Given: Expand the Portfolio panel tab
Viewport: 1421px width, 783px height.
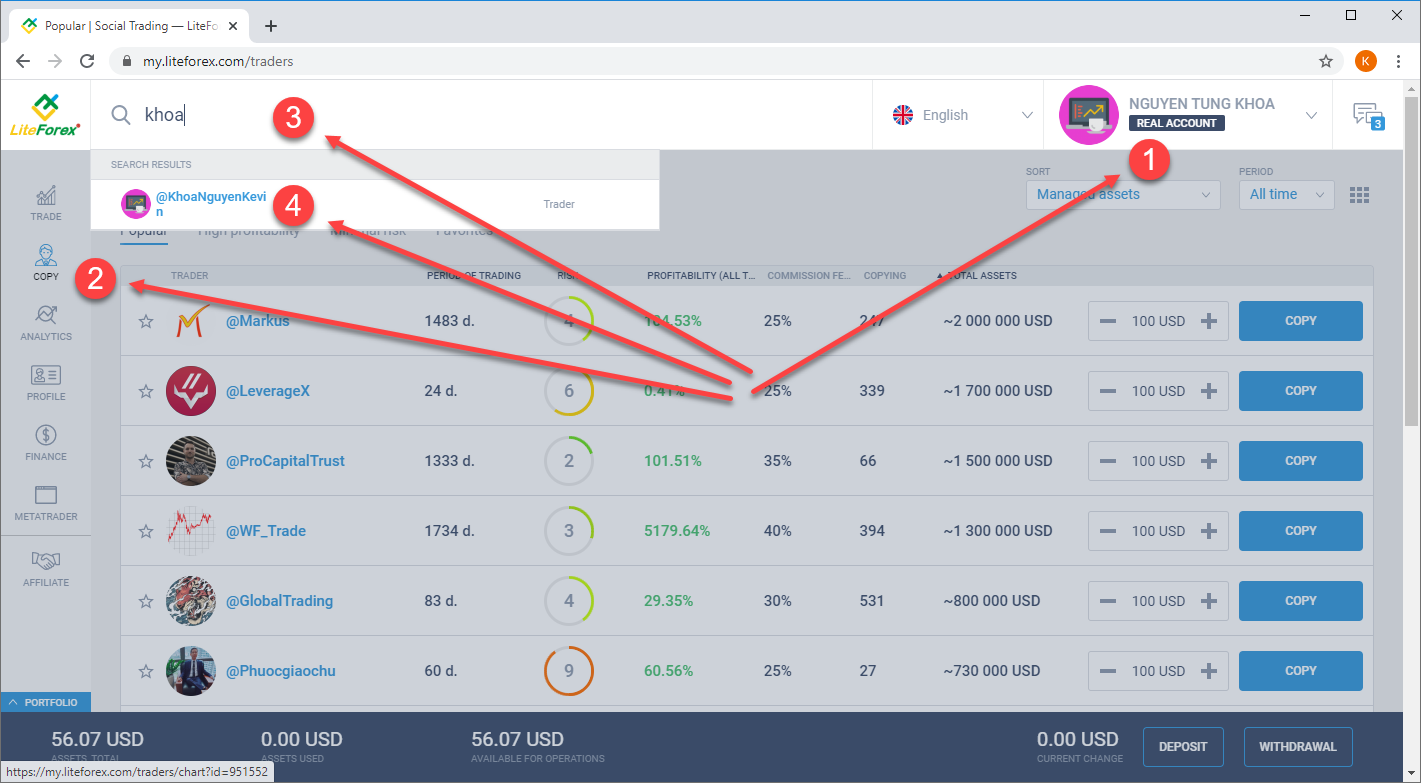Looking at the screenshot, I should coord(45,702).
